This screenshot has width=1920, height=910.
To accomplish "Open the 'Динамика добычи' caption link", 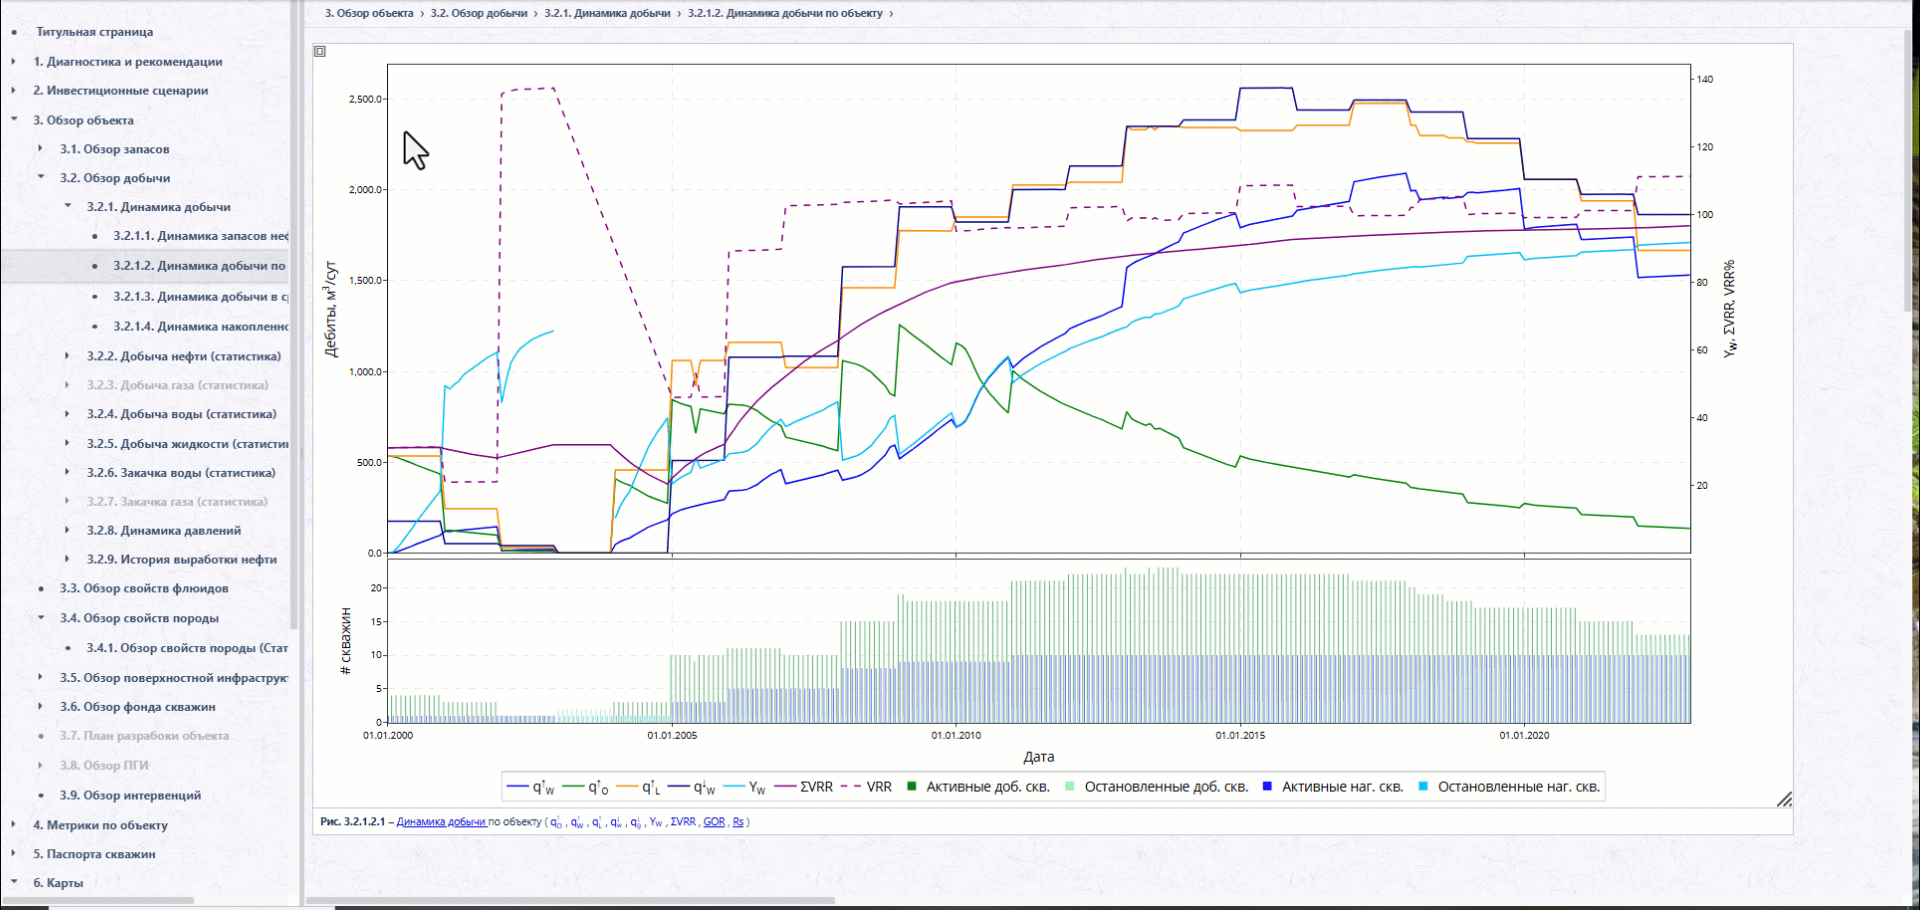I will coord(441,822).
